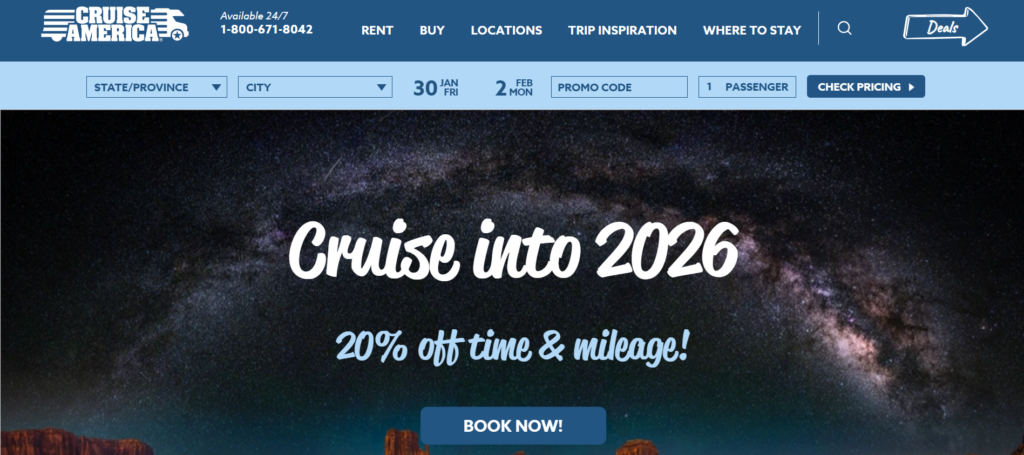Open the City selection box
The width and height of the screenshot is (1024, 455).
pos(315,87)
